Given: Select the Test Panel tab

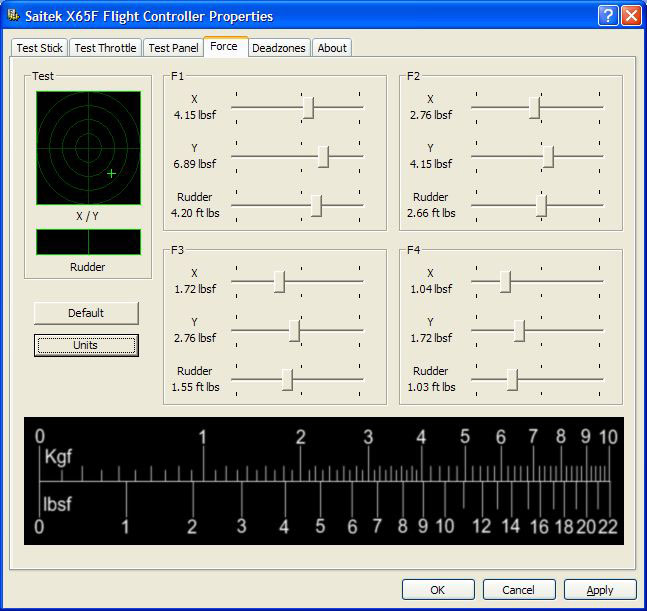Looking at the screenshot, I should click(173, 48).
